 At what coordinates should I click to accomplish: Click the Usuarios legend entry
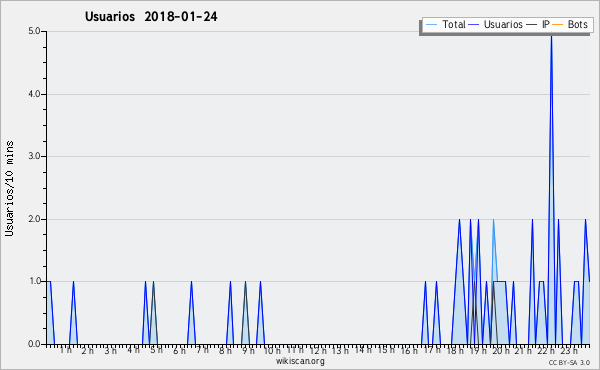496,24
